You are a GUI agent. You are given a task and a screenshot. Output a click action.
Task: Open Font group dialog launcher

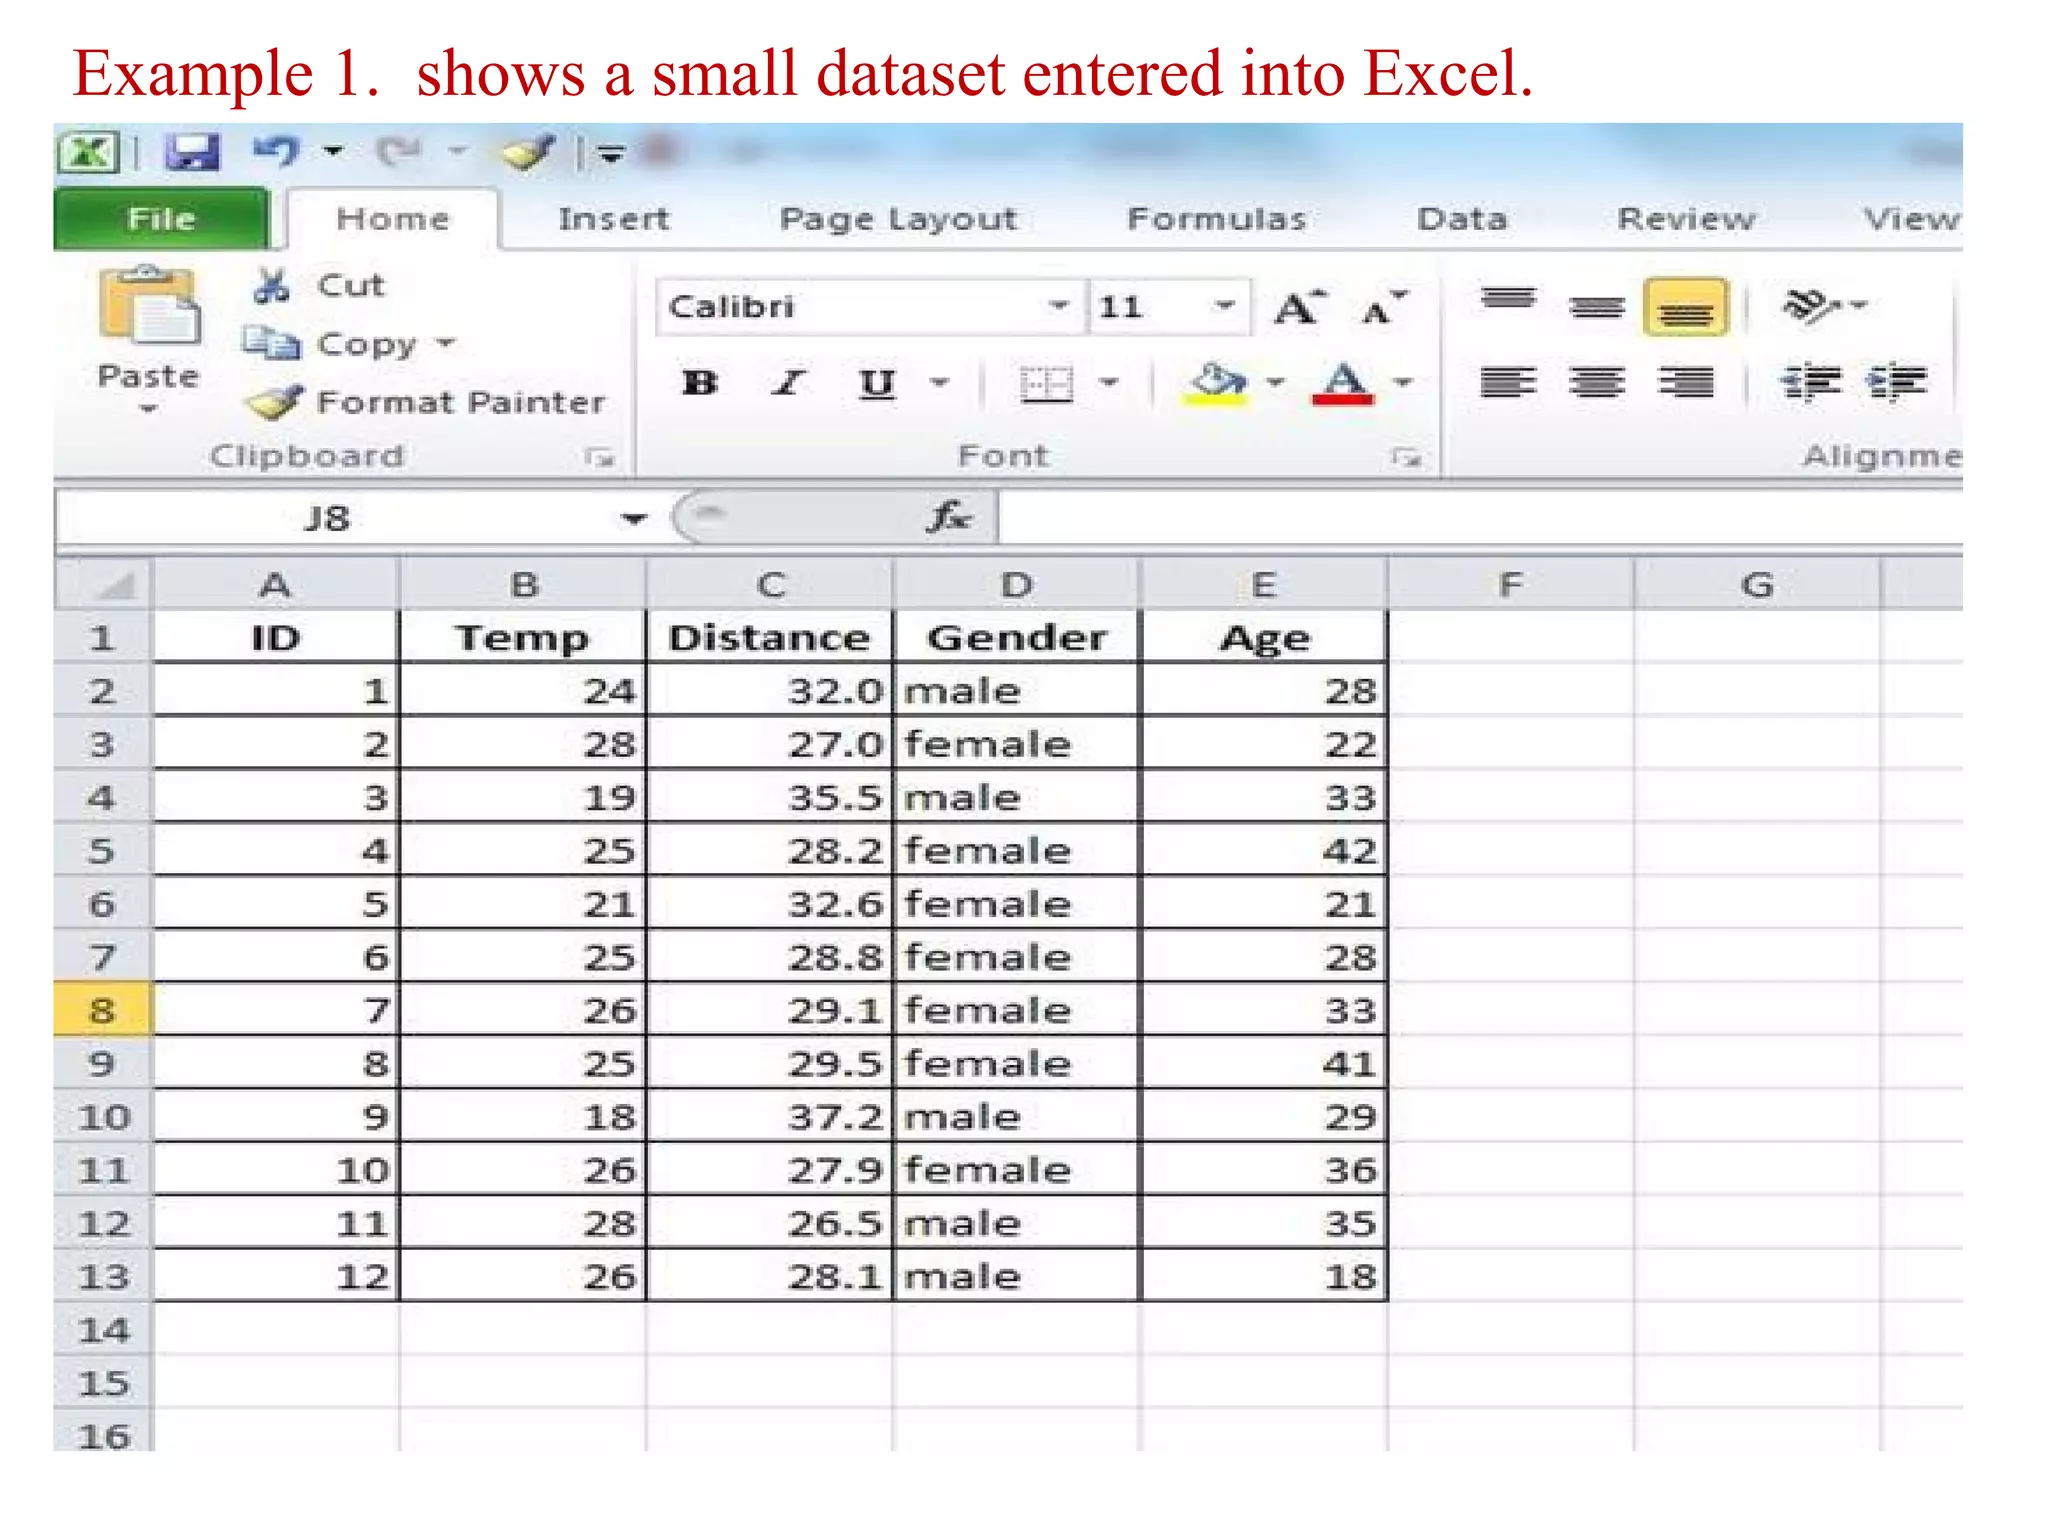click(x=1406, y=458)
